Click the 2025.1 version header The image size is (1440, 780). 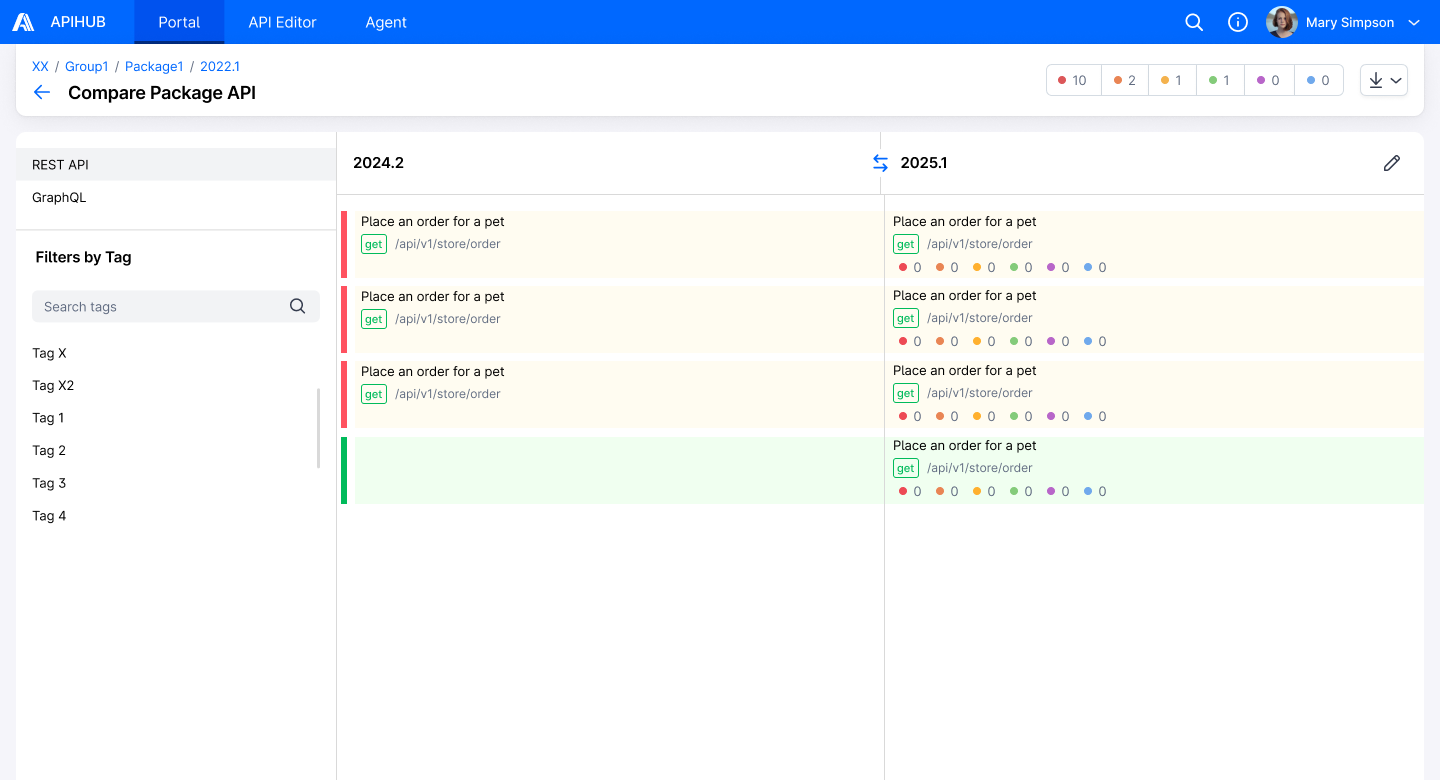pyautogui.click(x=924, y=162)
